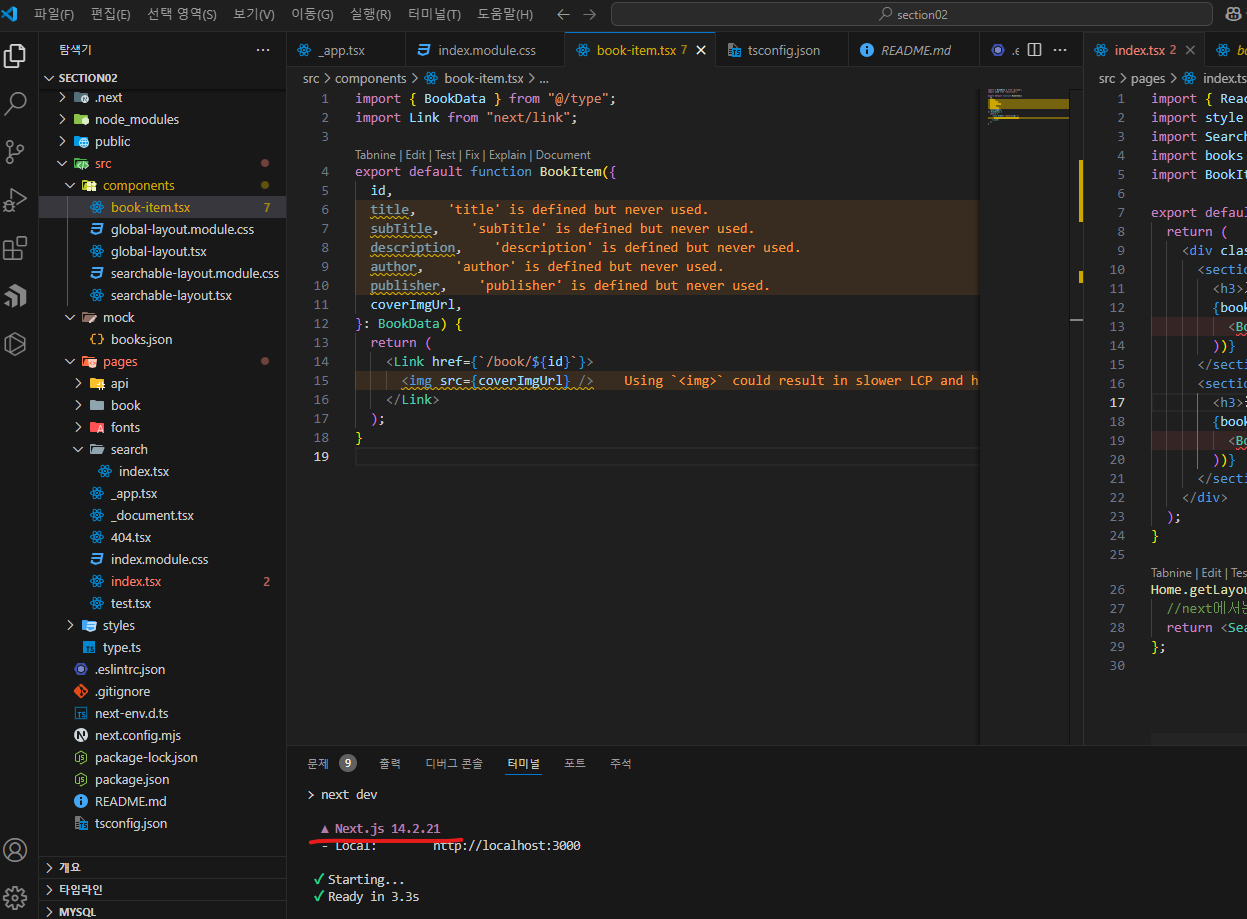Collapse the components folder in the explorer tree
1247x919 pixels.
click(x=70, y=185)
